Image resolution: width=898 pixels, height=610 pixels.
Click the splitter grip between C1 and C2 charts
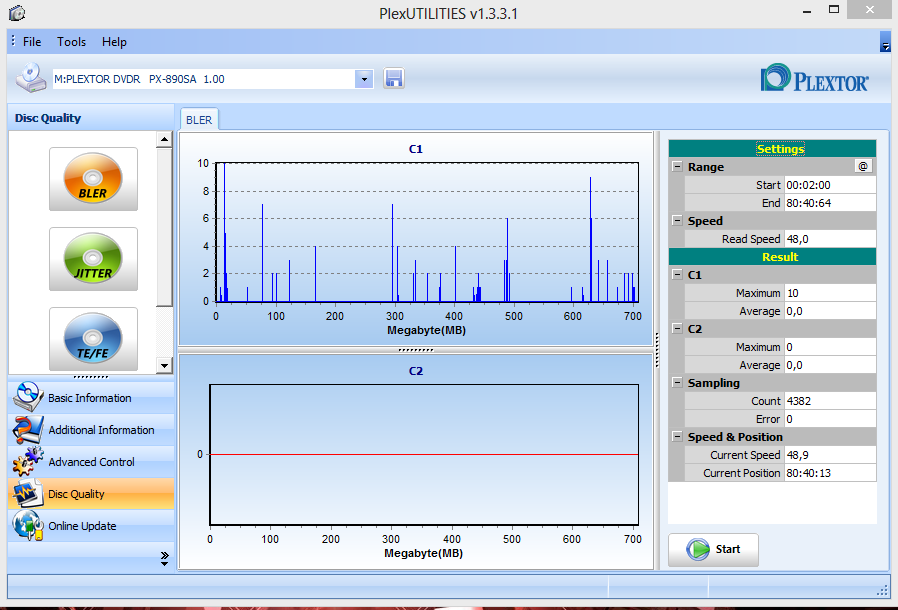pos(416,349)
